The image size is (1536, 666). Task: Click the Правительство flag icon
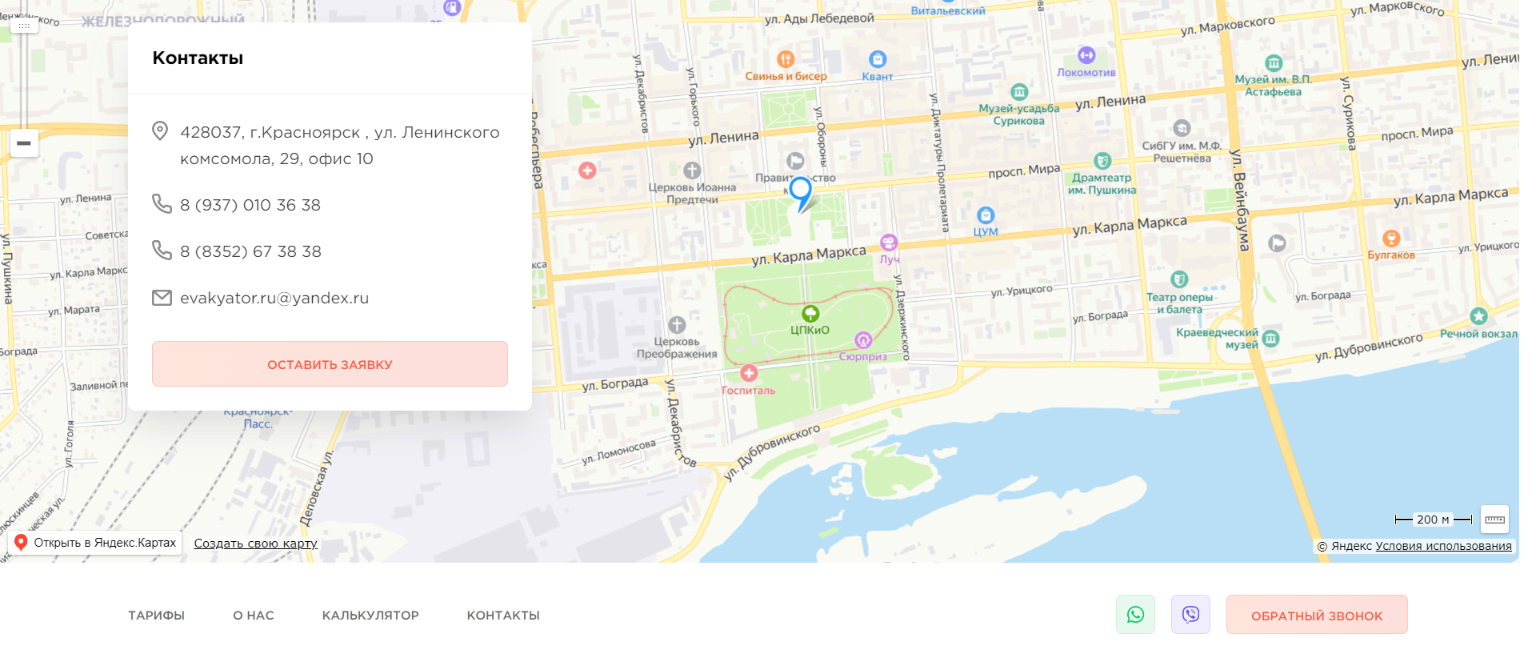click(x=796, y=160)
